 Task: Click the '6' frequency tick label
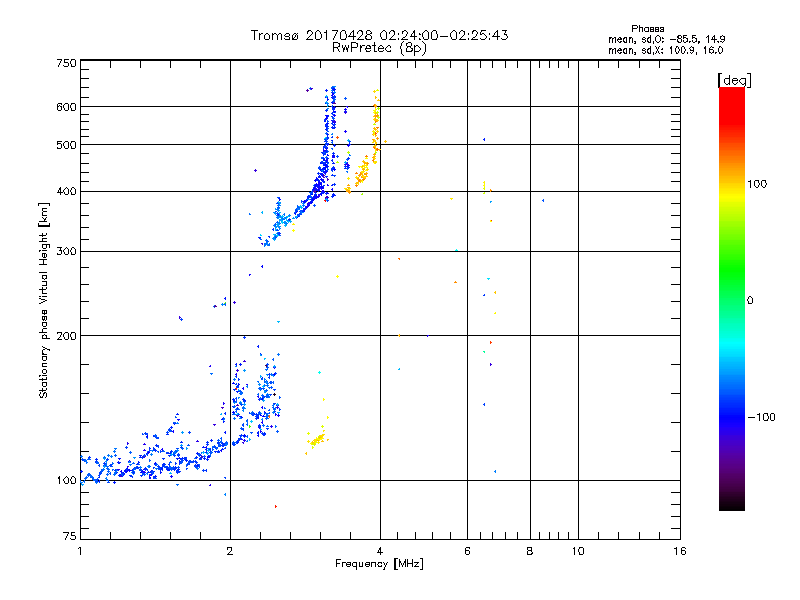click(467, 551)
